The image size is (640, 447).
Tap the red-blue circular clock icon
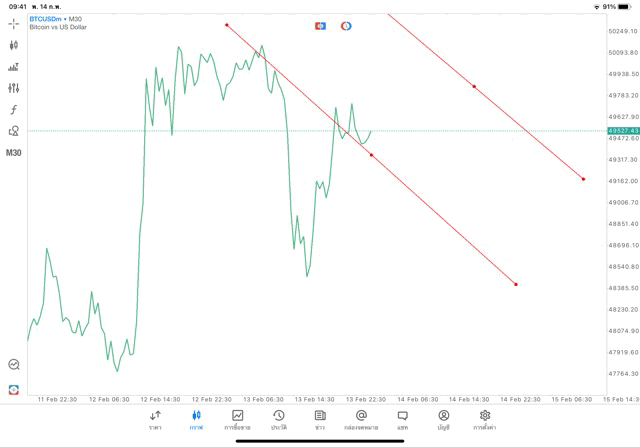(x=346, y=26)
